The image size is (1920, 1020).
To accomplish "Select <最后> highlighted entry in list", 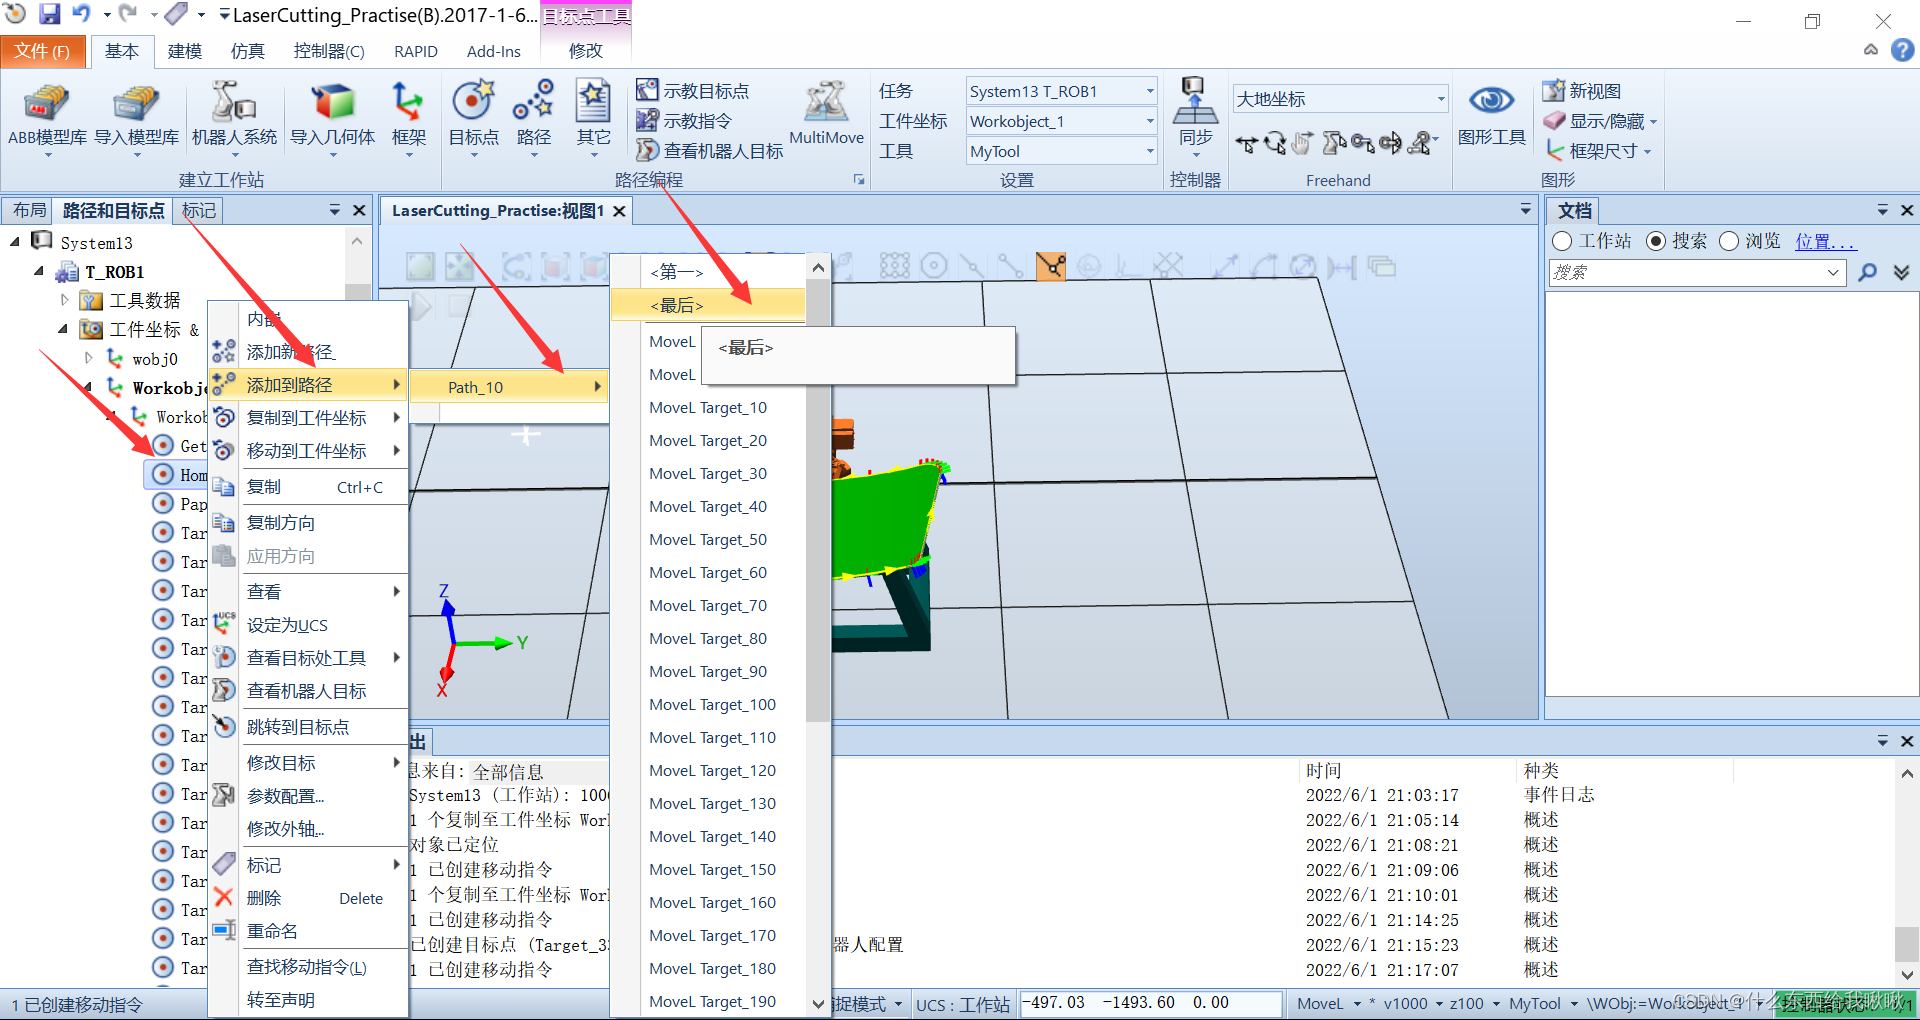I will (708, 305).
